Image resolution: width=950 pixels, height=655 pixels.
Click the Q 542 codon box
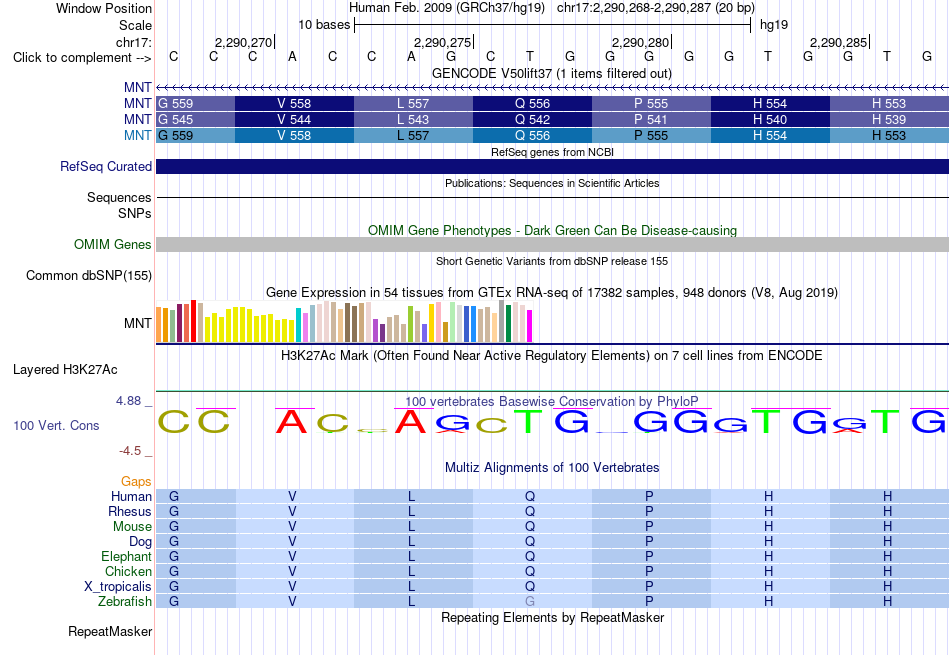click(x=532, y=119)
